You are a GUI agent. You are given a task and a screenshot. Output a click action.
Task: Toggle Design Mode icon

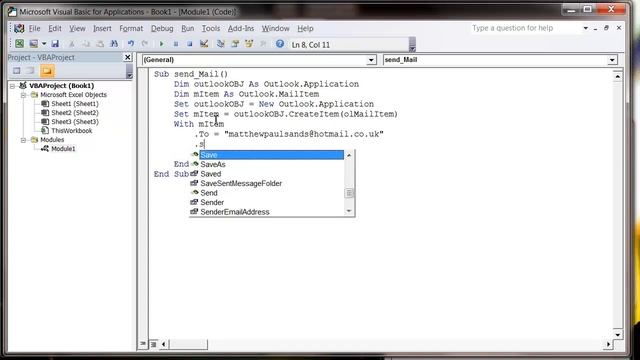204,44
